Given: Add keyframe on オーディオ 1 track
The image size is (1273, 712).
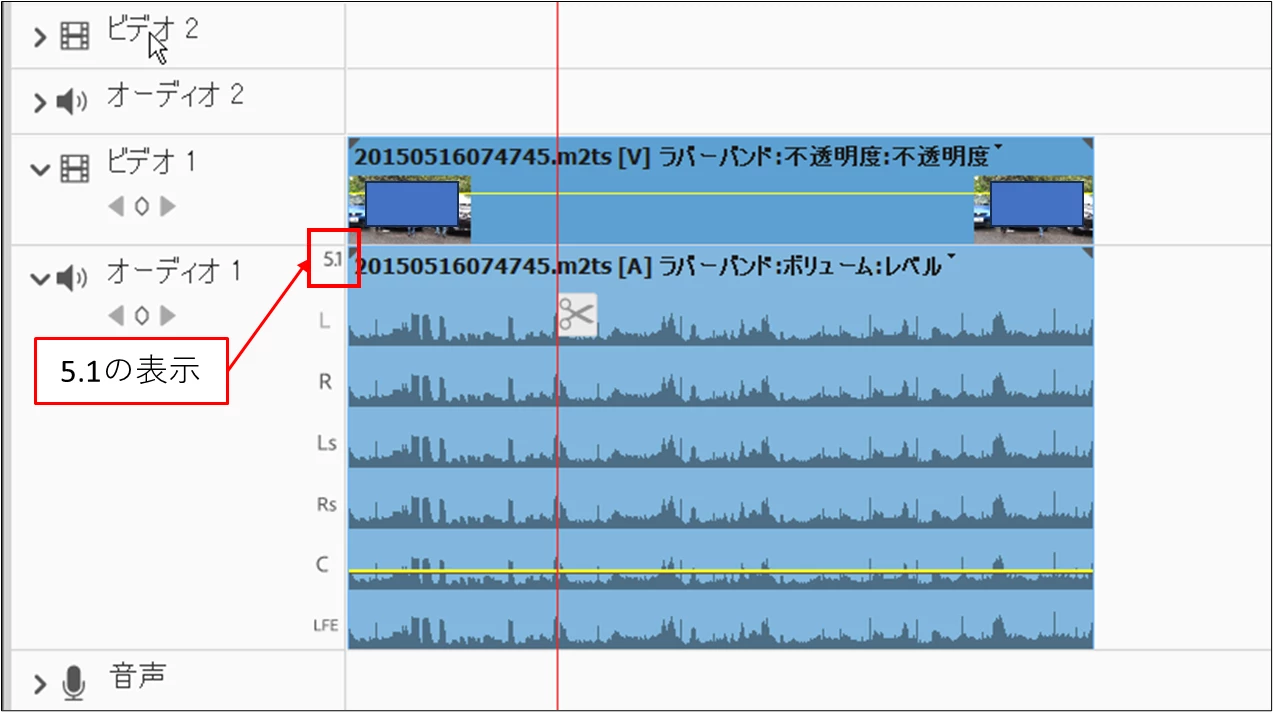Looking at the screenshot, I should (141, 315).
